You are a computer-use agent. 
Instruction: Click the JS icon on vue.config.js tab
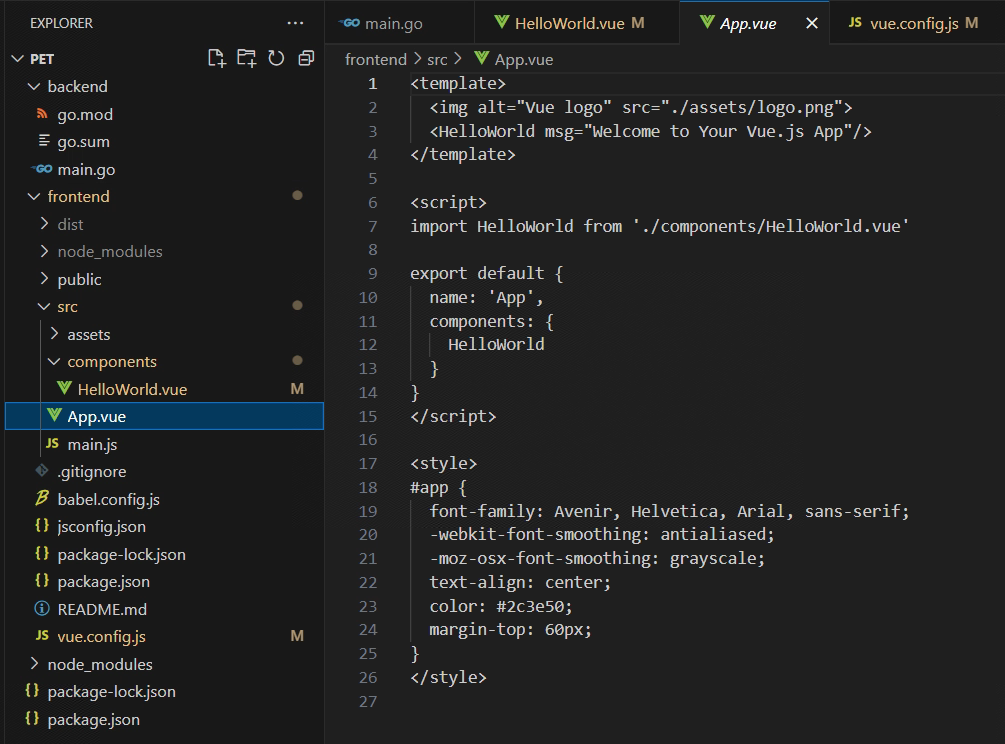pyautogui.click(x=855, y=23)
